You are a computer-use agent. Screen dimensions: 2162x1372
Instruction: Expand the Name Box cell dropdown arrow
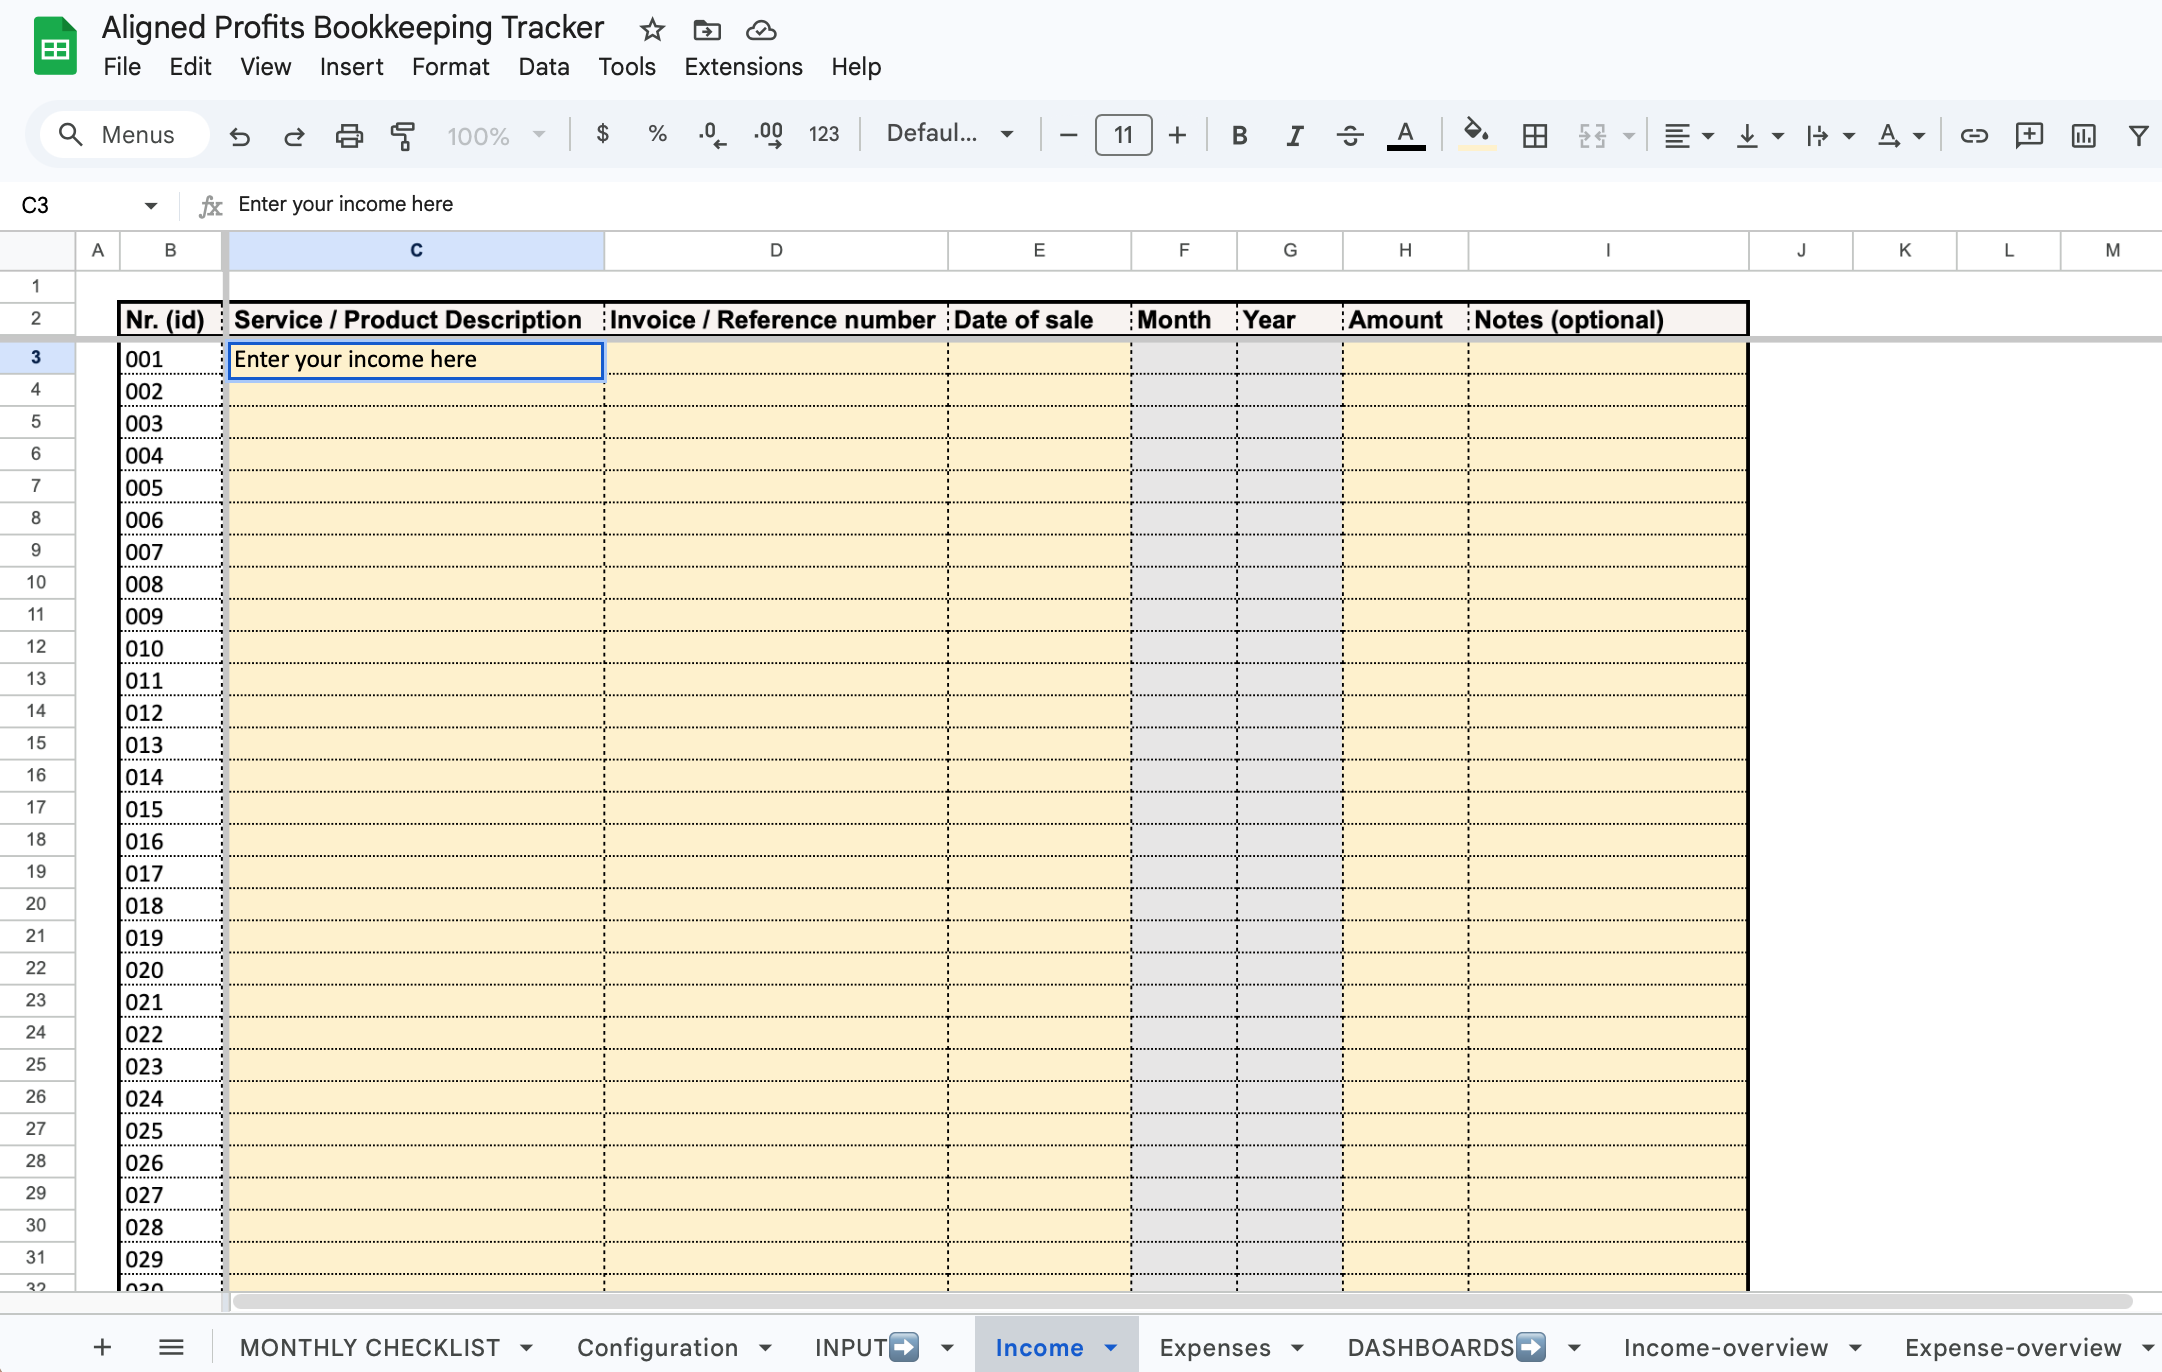point(150,206)
